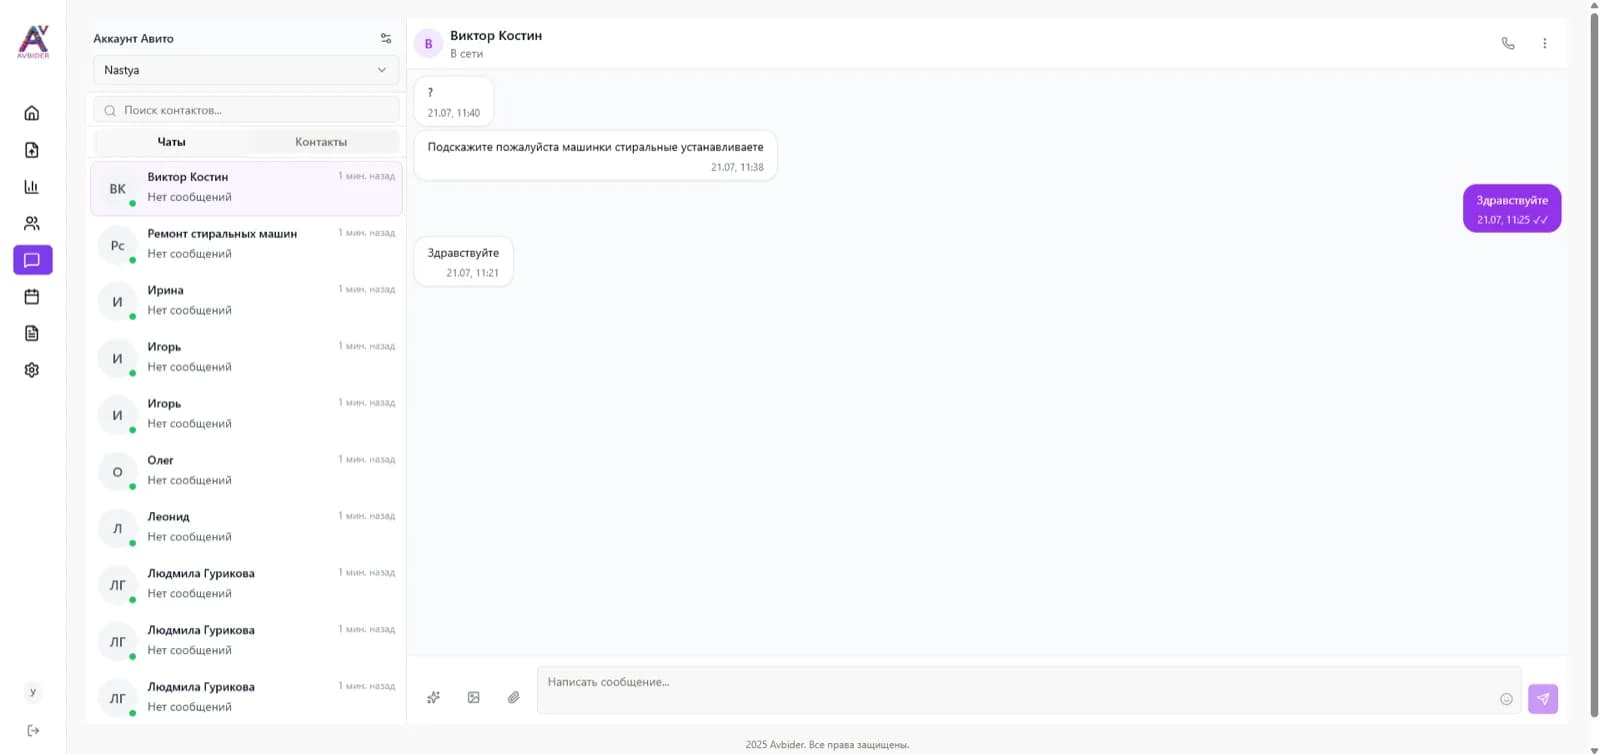Viewport: 1600px width, 754px height.
Task: Open the calendar sidebar icon
Action: point(32,297)
